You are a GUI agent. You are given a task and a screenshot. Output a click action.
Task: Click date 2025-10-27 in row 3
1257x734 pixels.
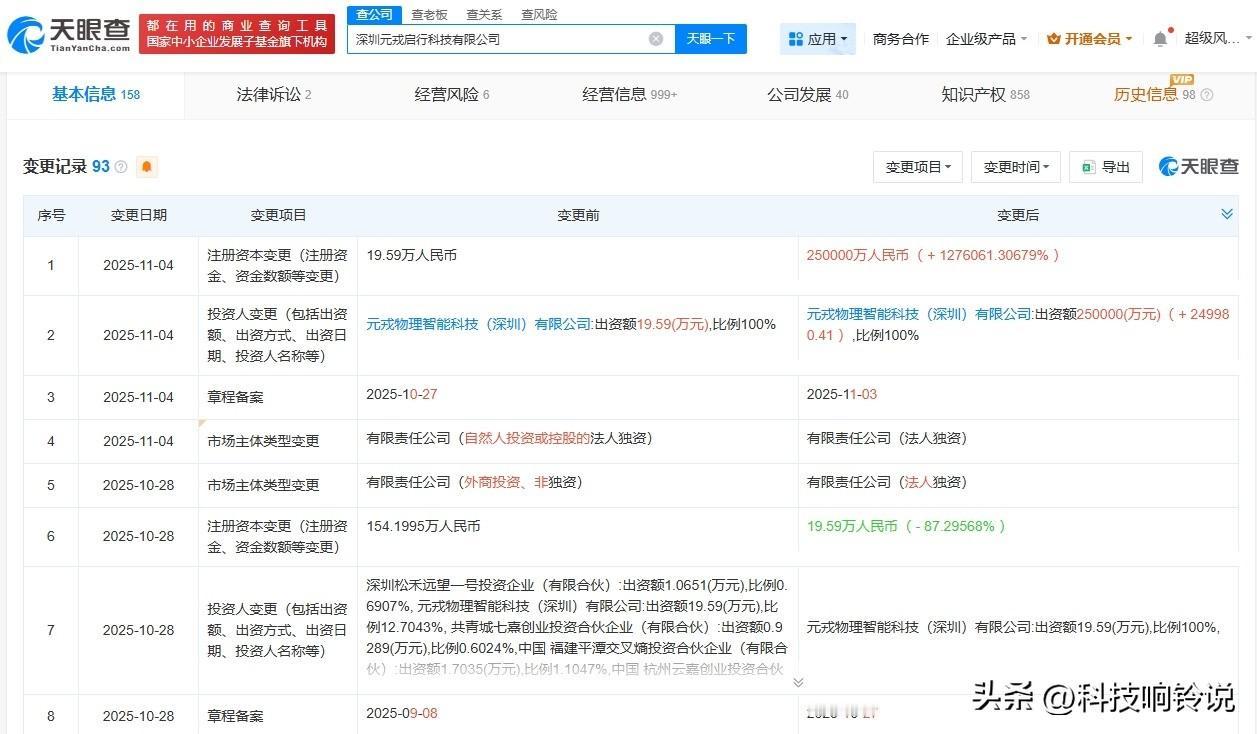point(402,394)
